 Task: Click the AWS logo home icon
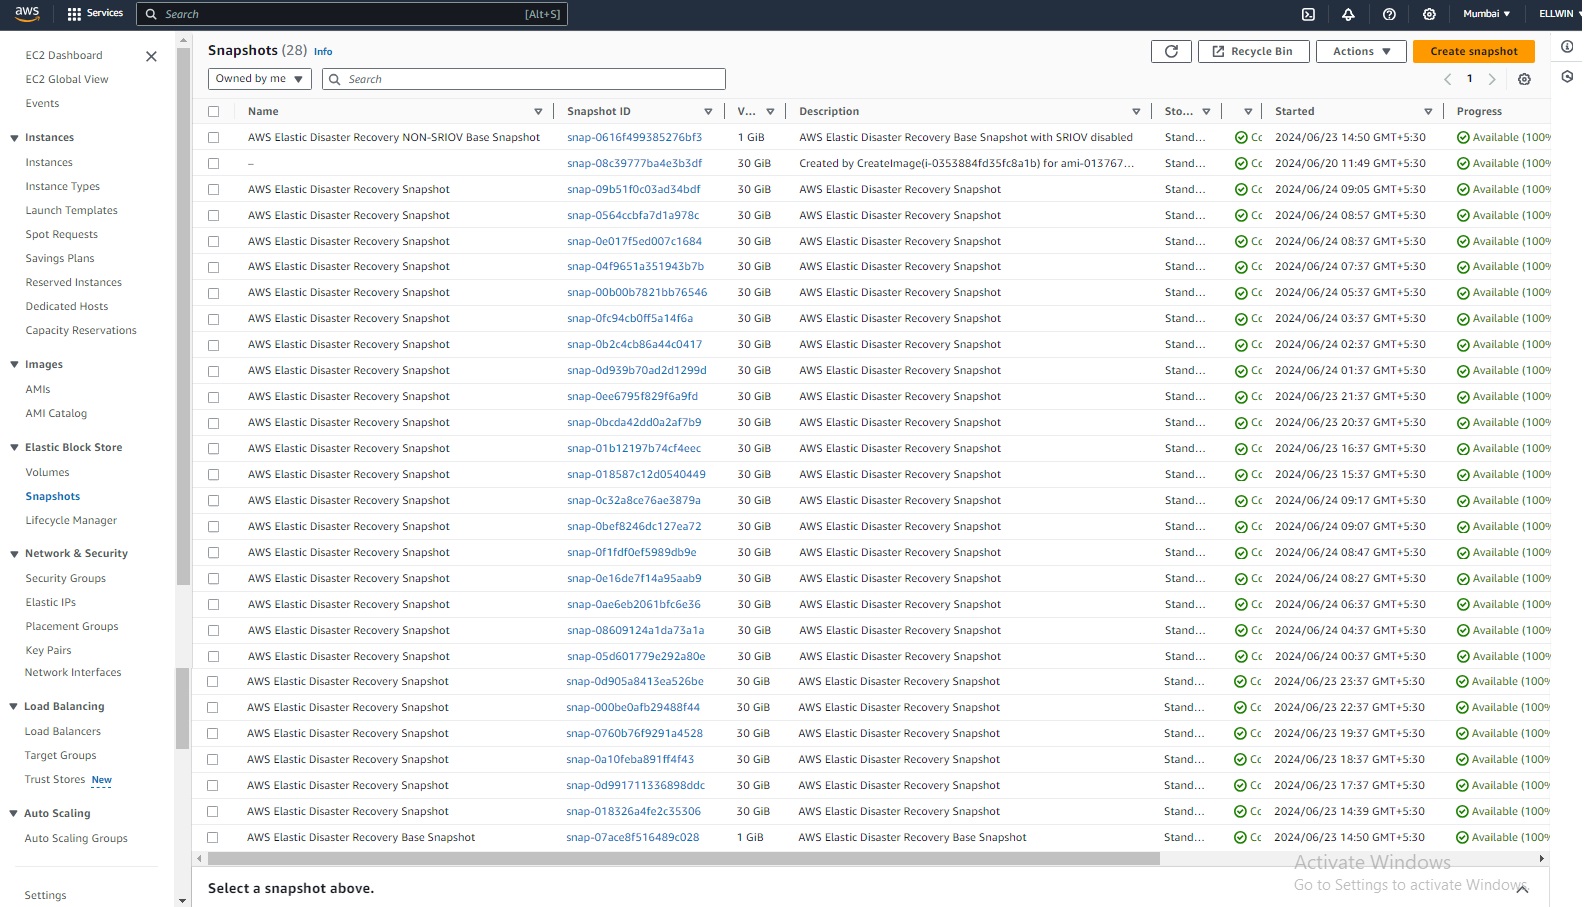[x=27, y=14]
